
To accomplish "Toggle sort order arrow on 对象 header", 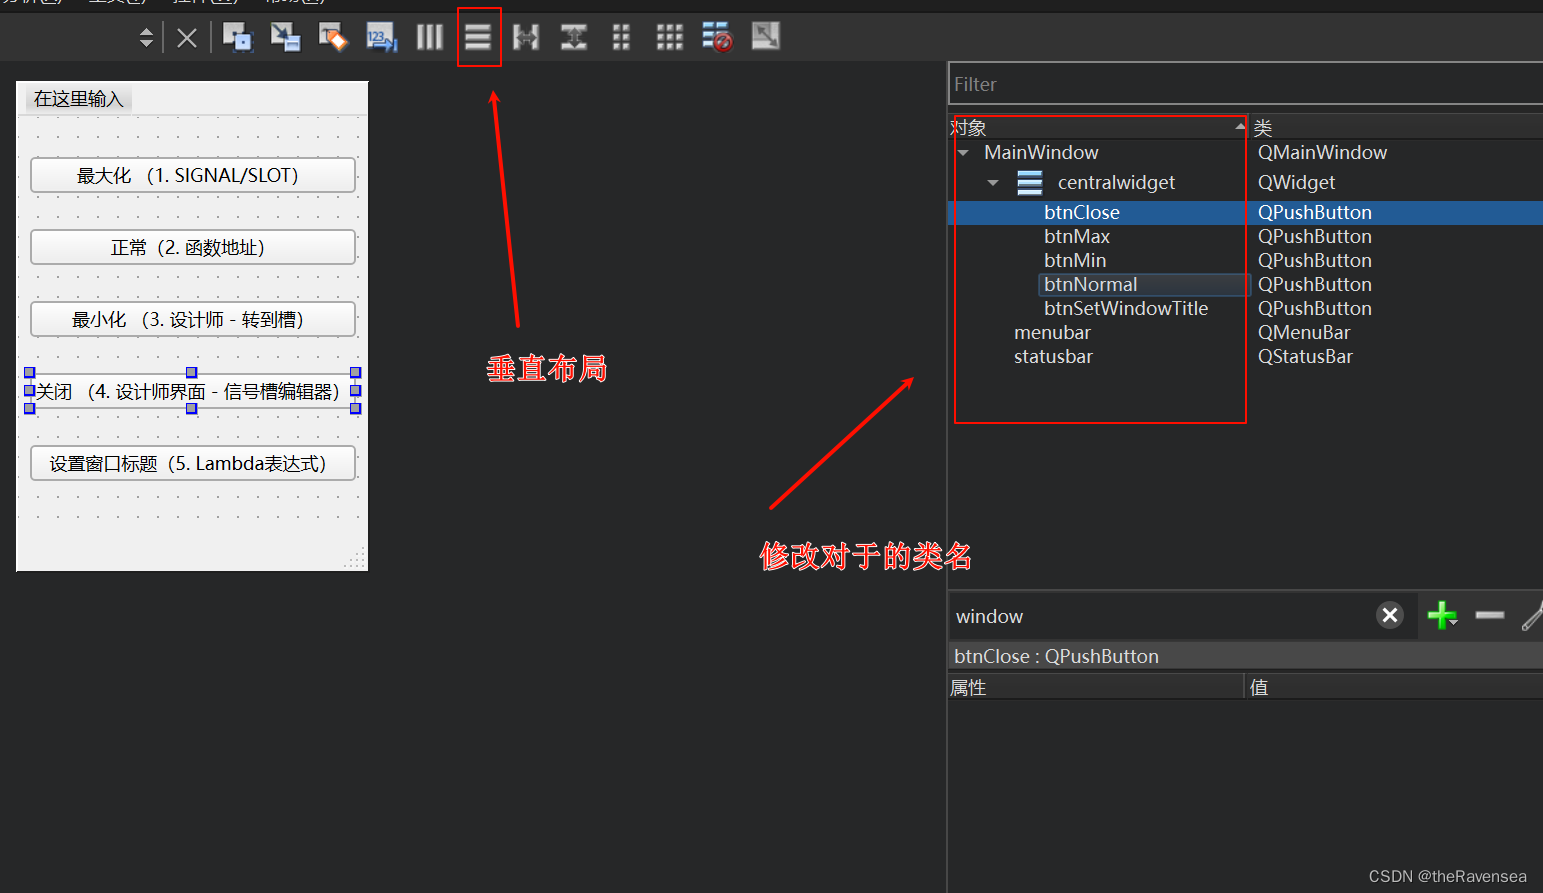I will [x=1240, y=126].
